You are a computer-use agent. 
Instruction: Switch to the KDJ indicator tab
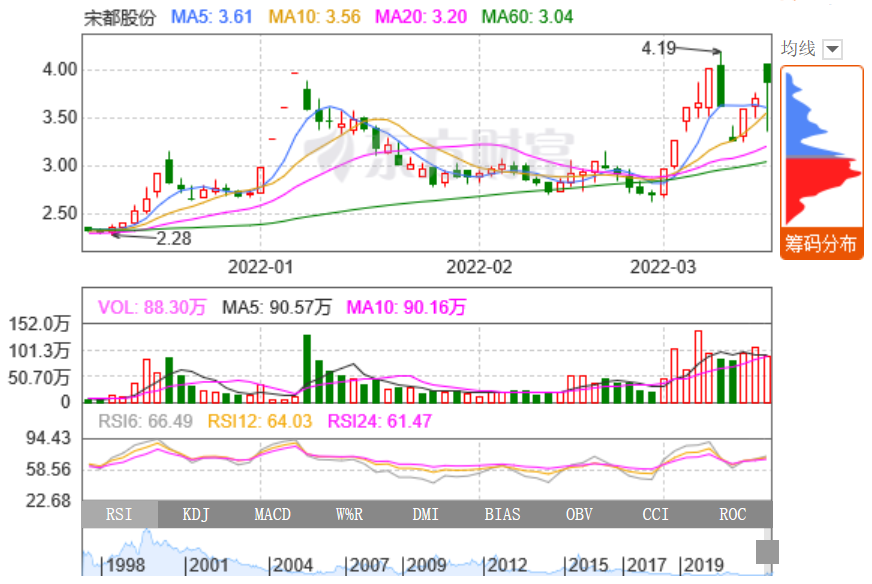[196, 514]
